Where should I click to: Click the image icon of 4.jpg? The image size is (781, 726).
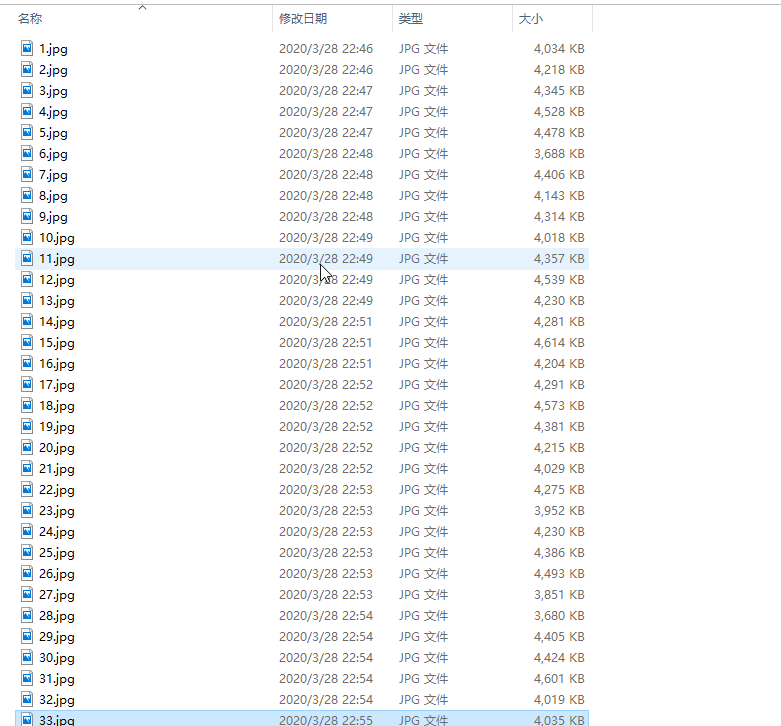tap(27, 111)
